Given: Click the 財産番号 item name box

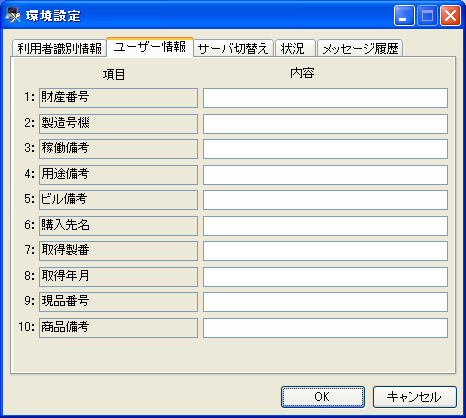Looking at the screenshot, I should pyautogui.click(x=118, y=98).
